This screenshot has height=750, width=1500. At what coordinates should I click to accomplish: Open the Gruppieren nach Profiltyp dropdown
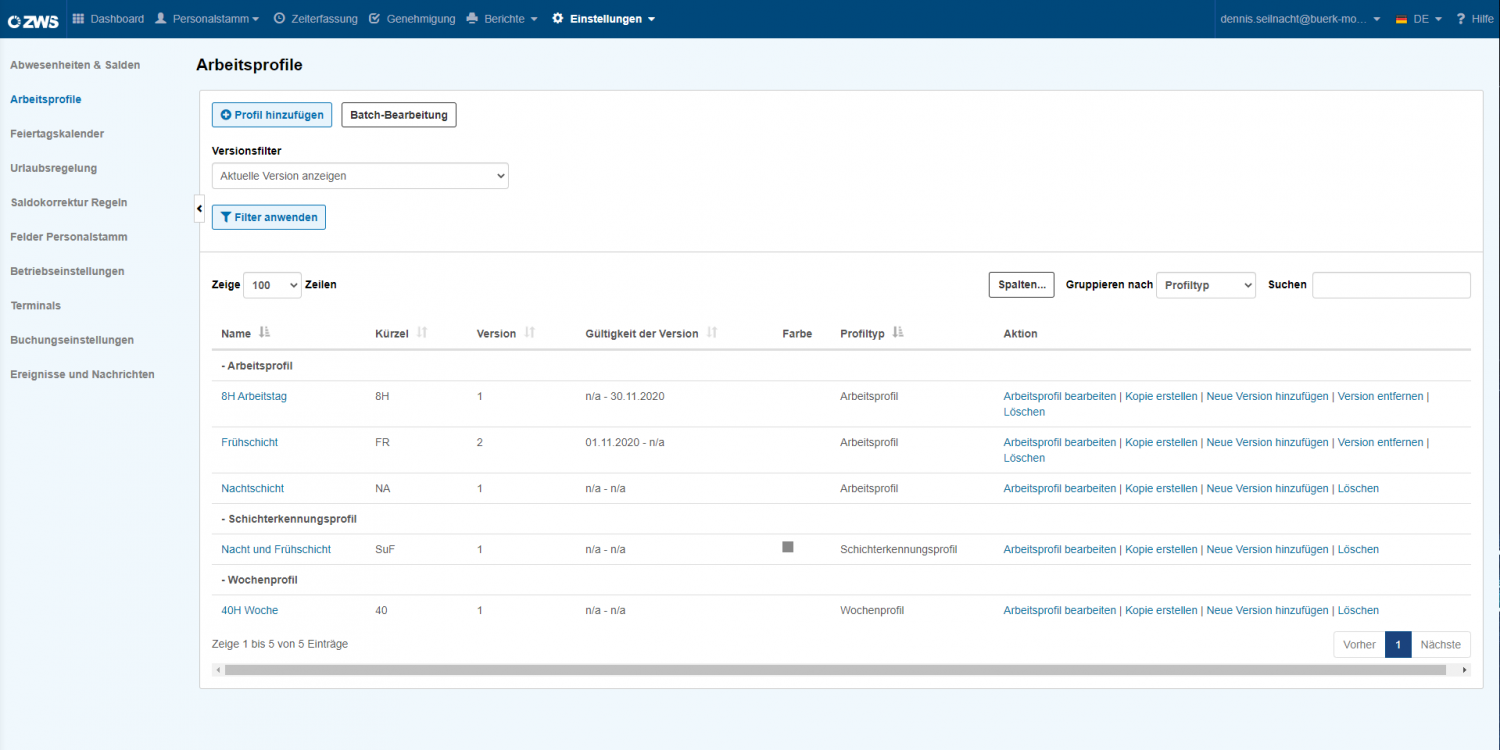coord(1206,285)
